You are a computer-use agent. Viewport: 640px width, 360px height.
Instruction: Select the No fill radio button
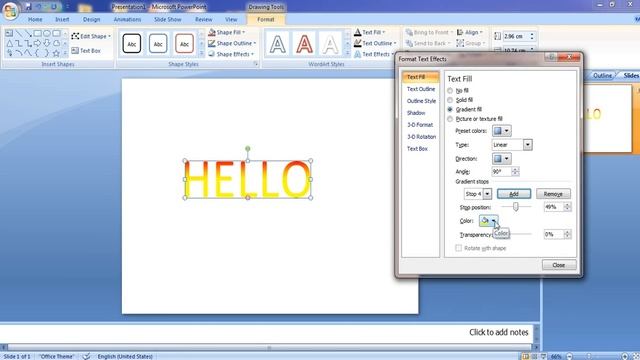tap(450, 91)
